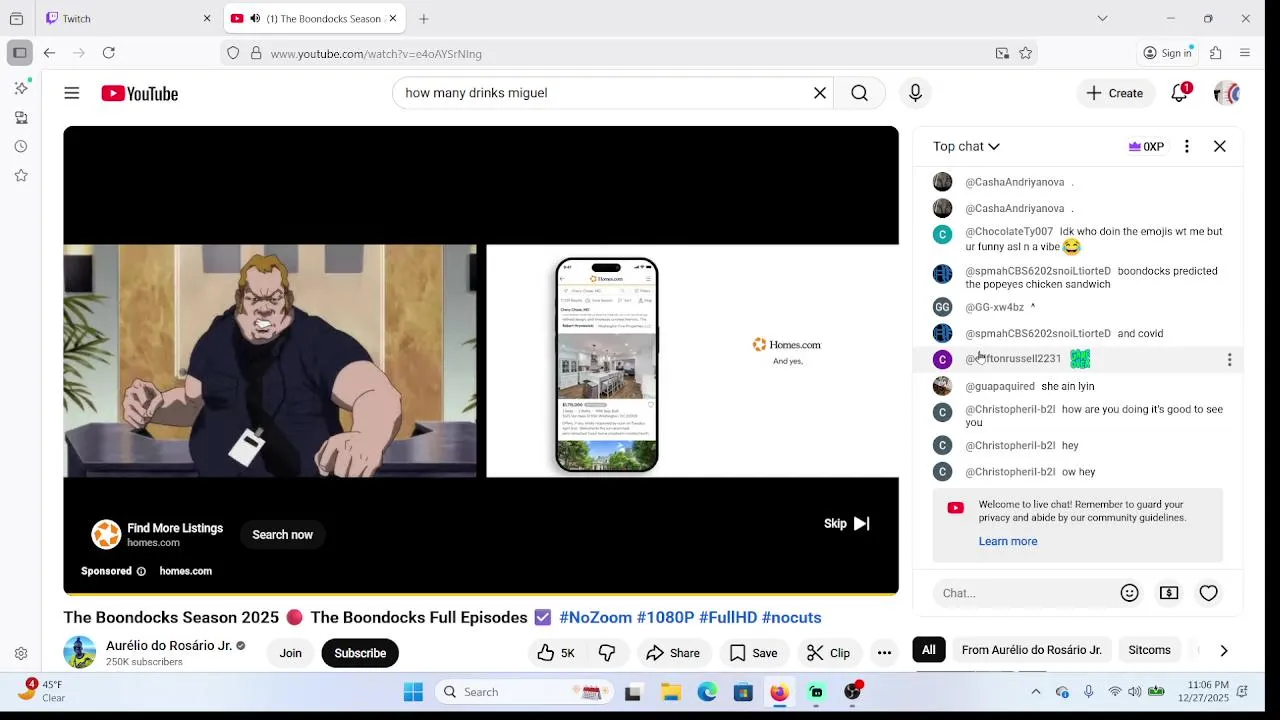Open more actions below the video
Viewport: 1280px width, 720px height.
point(884,653)
